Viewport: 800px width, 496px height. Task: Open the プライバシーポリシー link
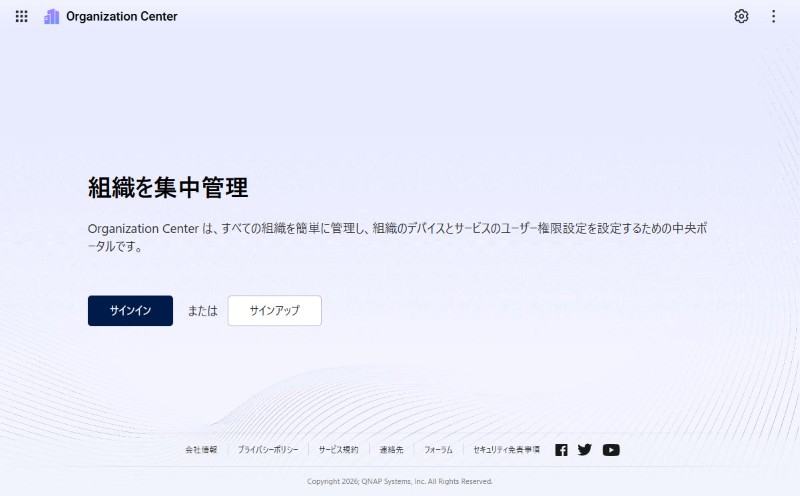tap(268, 450)
